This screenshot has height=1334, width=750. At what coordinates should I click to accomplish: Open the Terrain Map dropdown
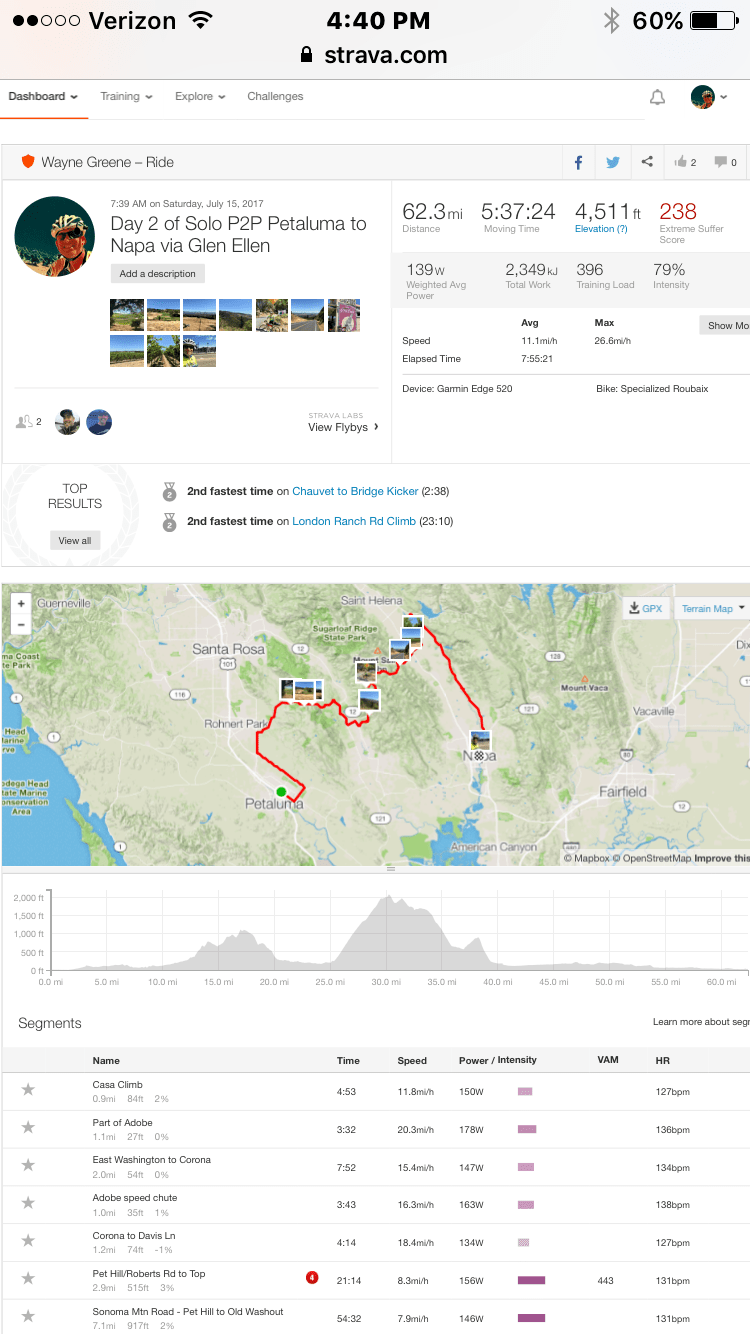712,608
